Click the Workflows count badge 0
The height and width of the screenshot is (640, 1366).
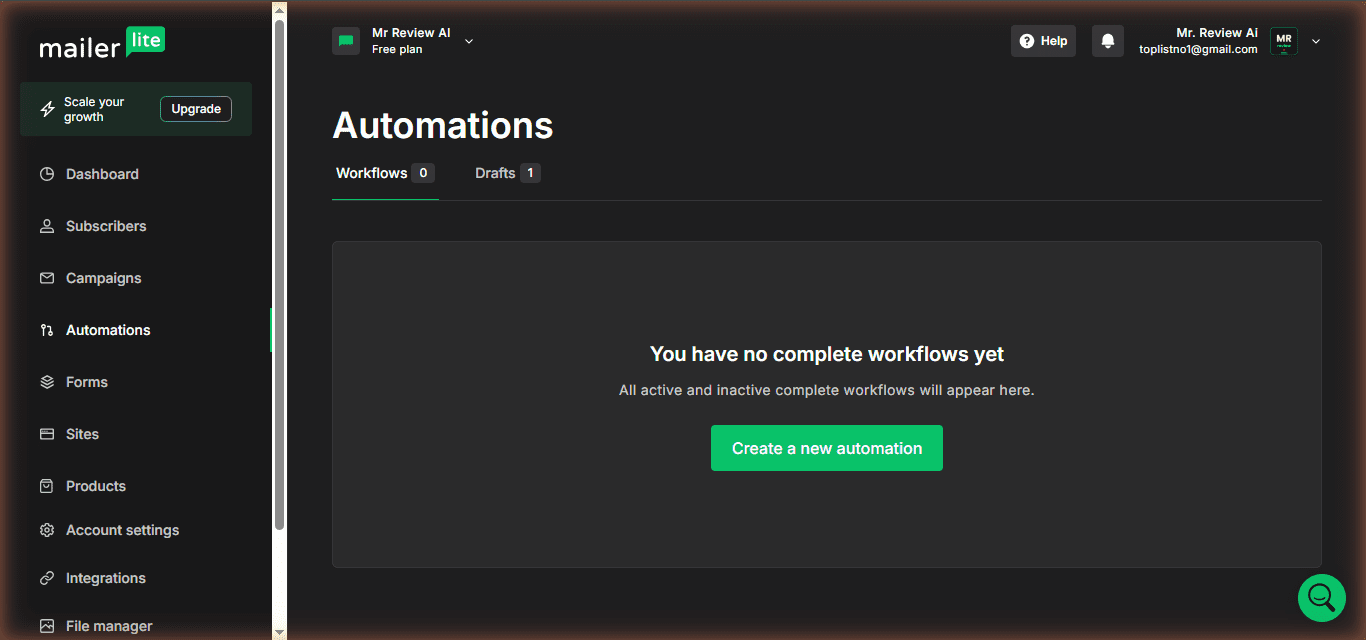423,173
